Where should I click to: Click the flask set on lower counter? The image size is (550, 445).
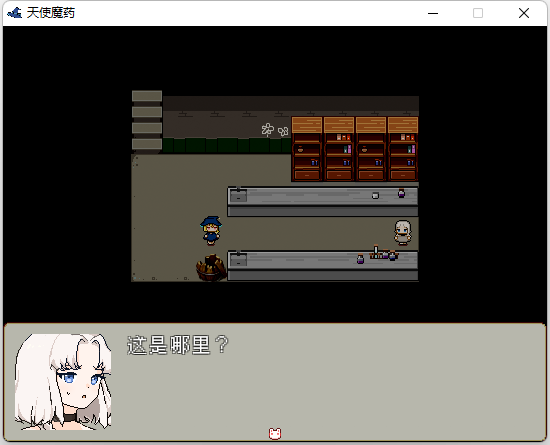384,253
